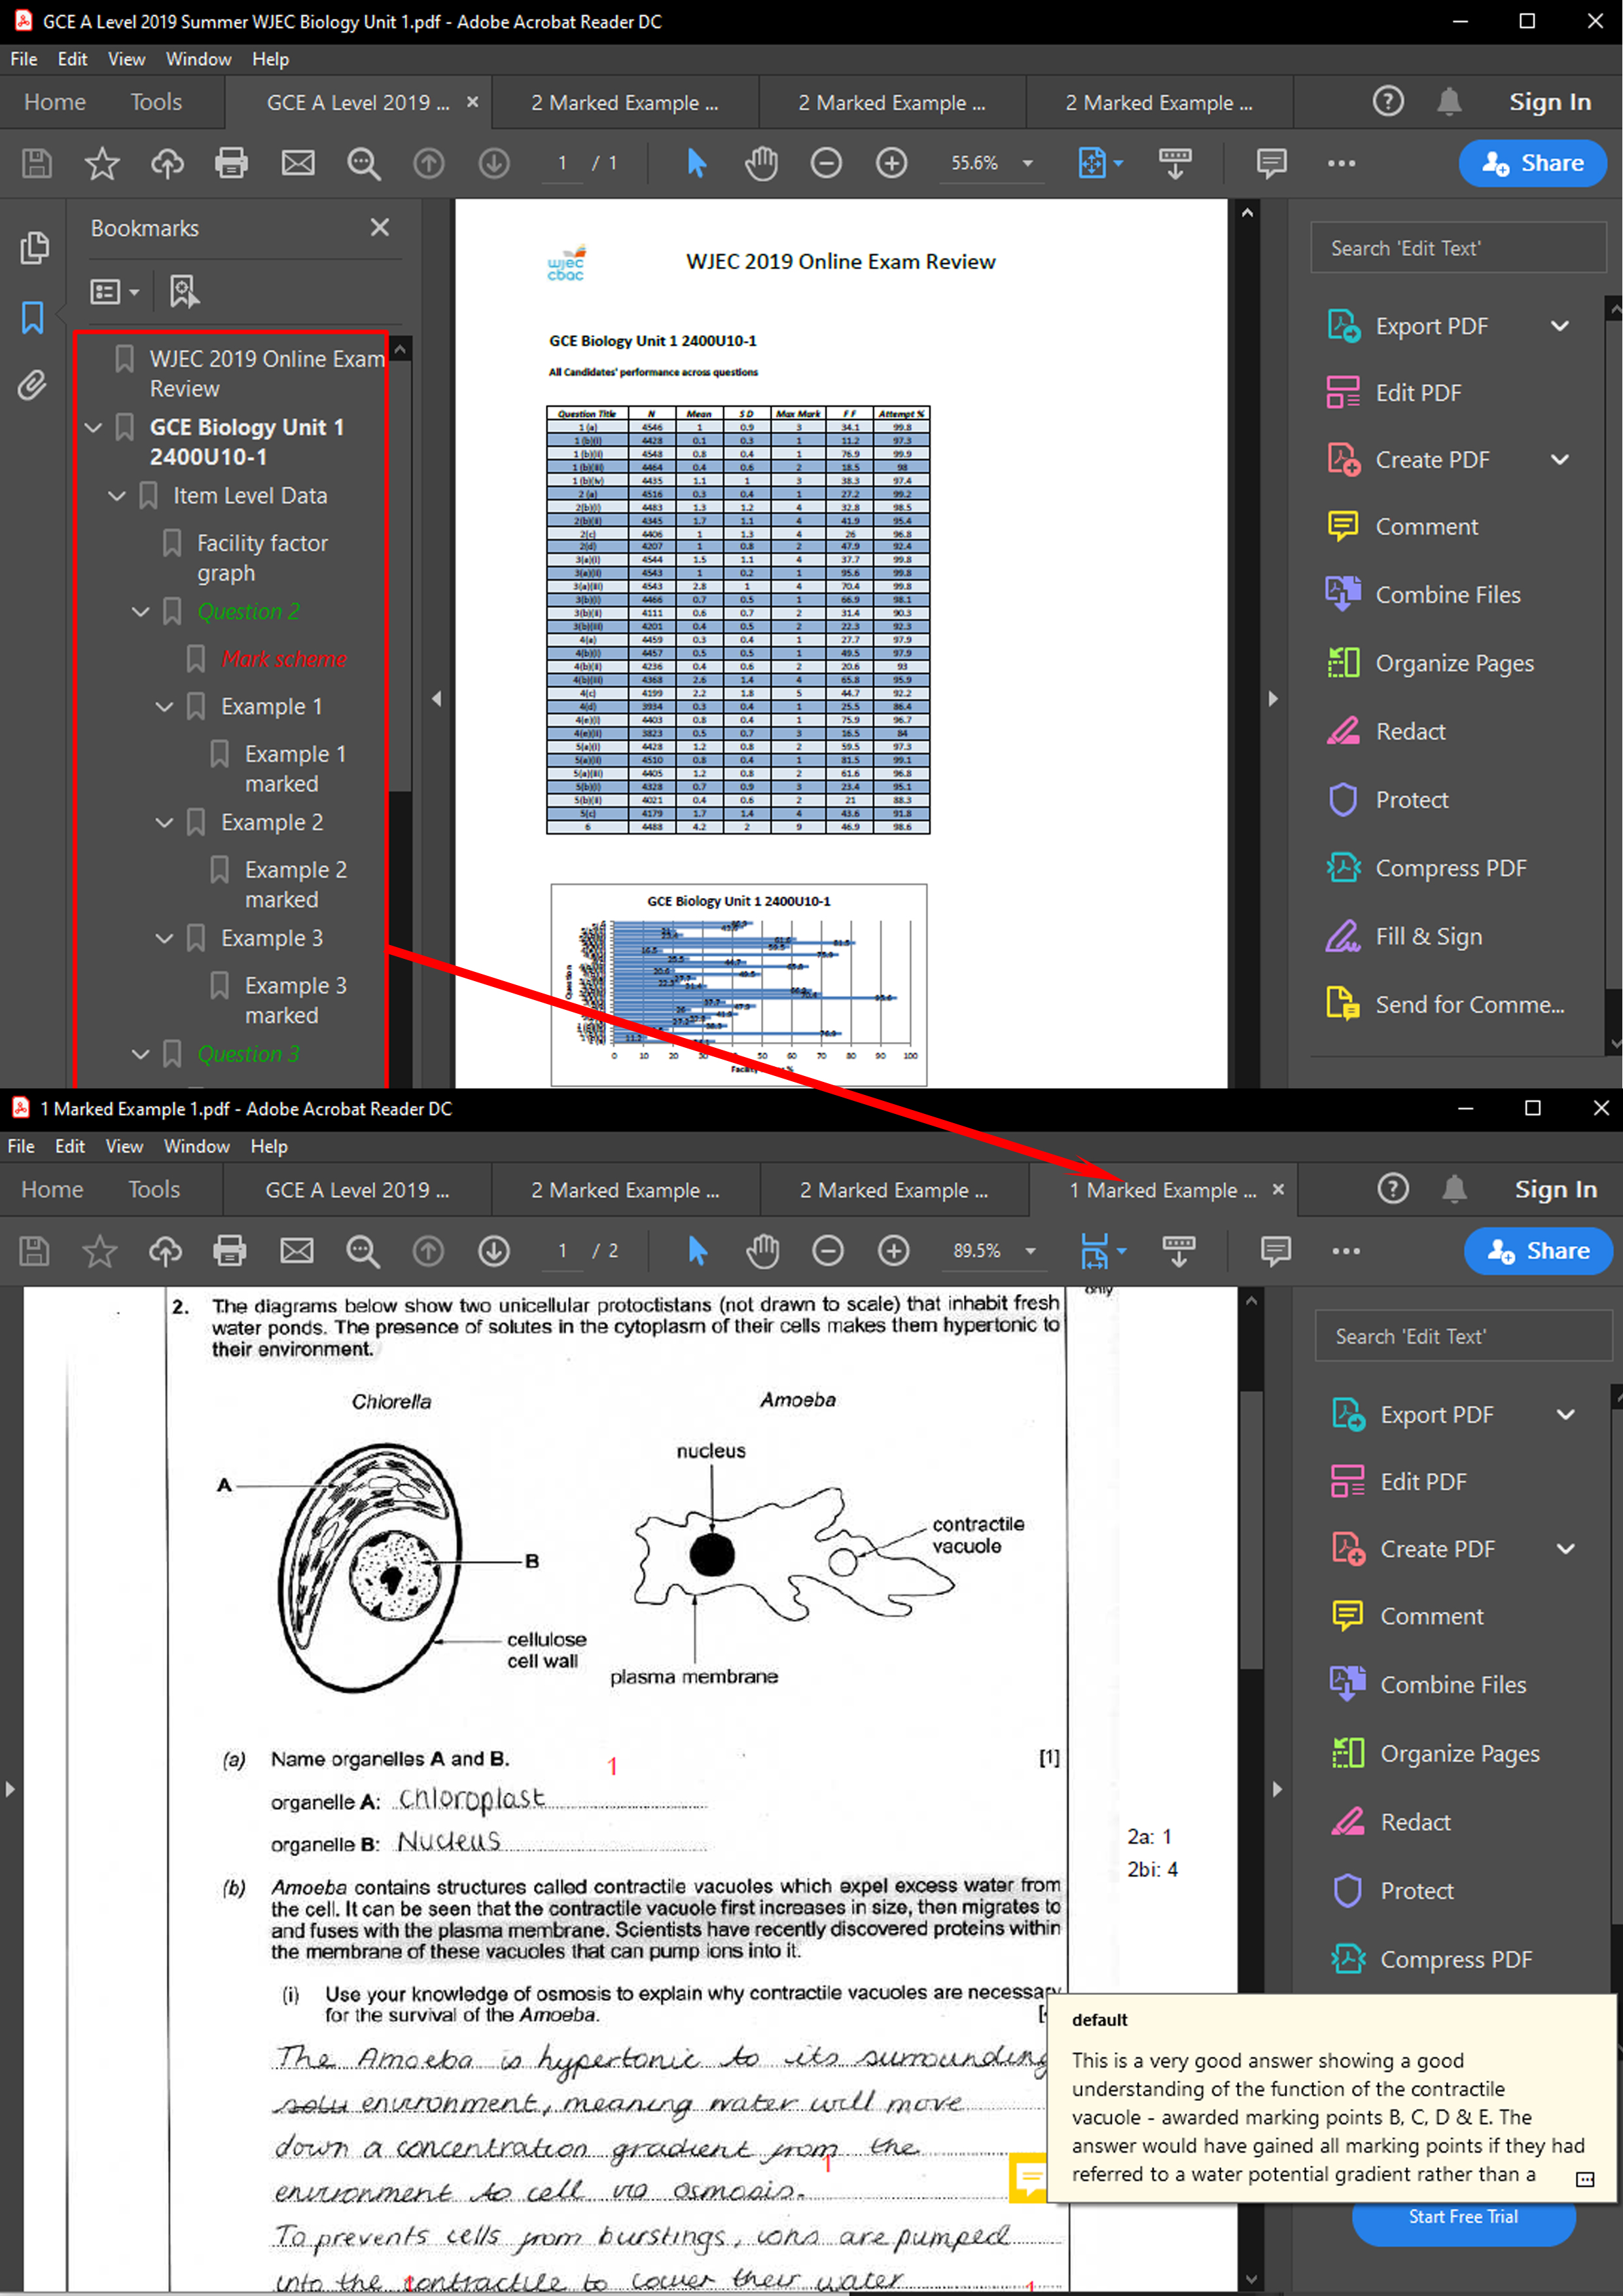Click the add new bookmark icon in Bookmarks panel
1623x2296 pixels.
[184, 292]
